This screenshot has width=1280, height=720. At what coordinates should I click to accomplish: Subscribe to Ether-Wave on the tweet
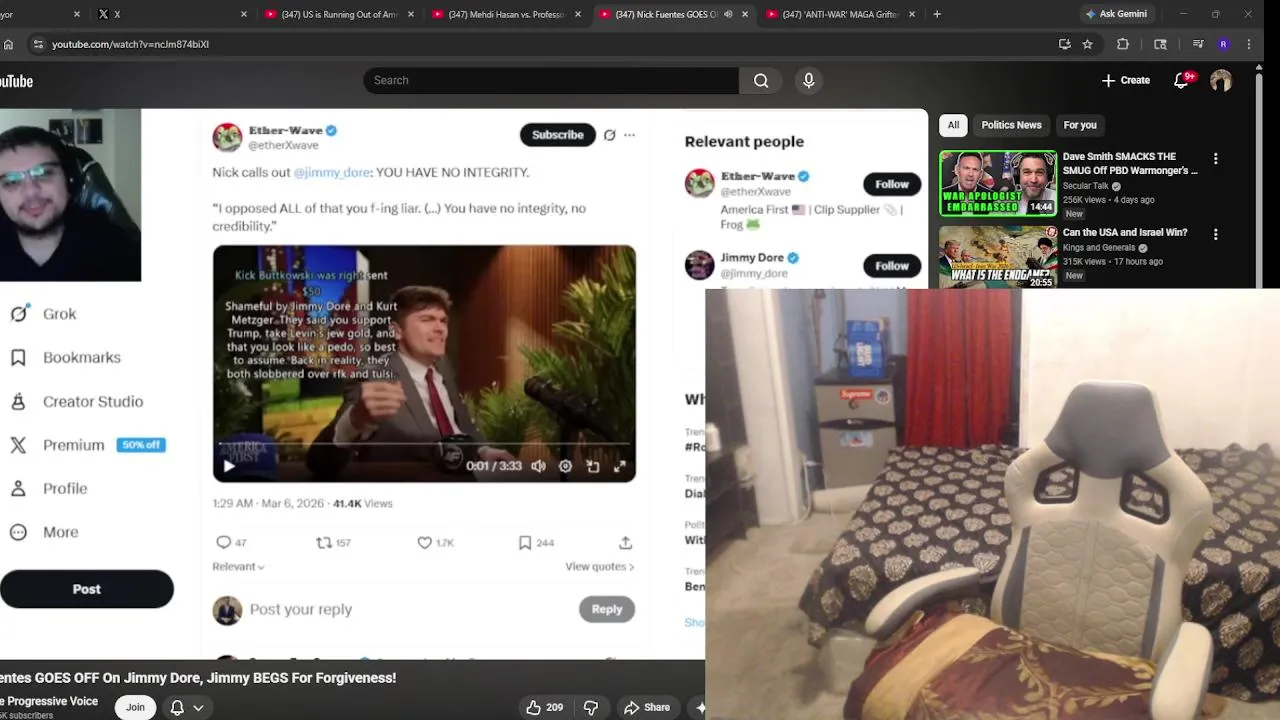click(x=557, y=135)
